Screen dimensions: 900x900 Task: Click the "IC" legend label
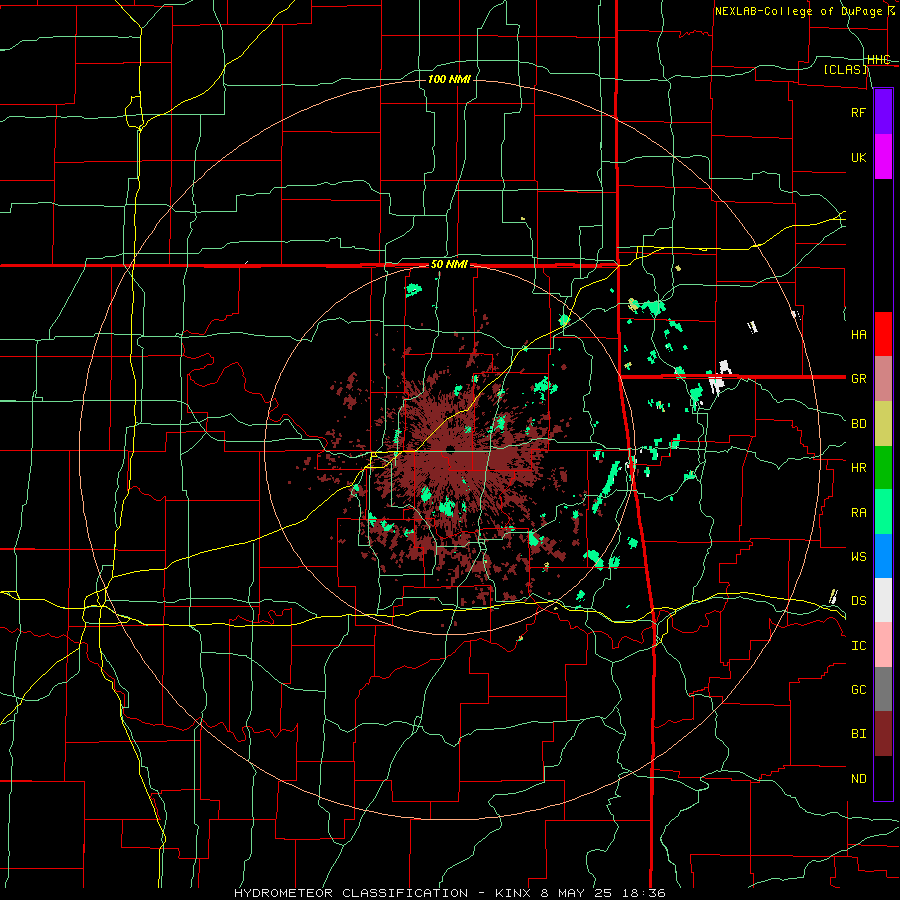tap(858, 645)
